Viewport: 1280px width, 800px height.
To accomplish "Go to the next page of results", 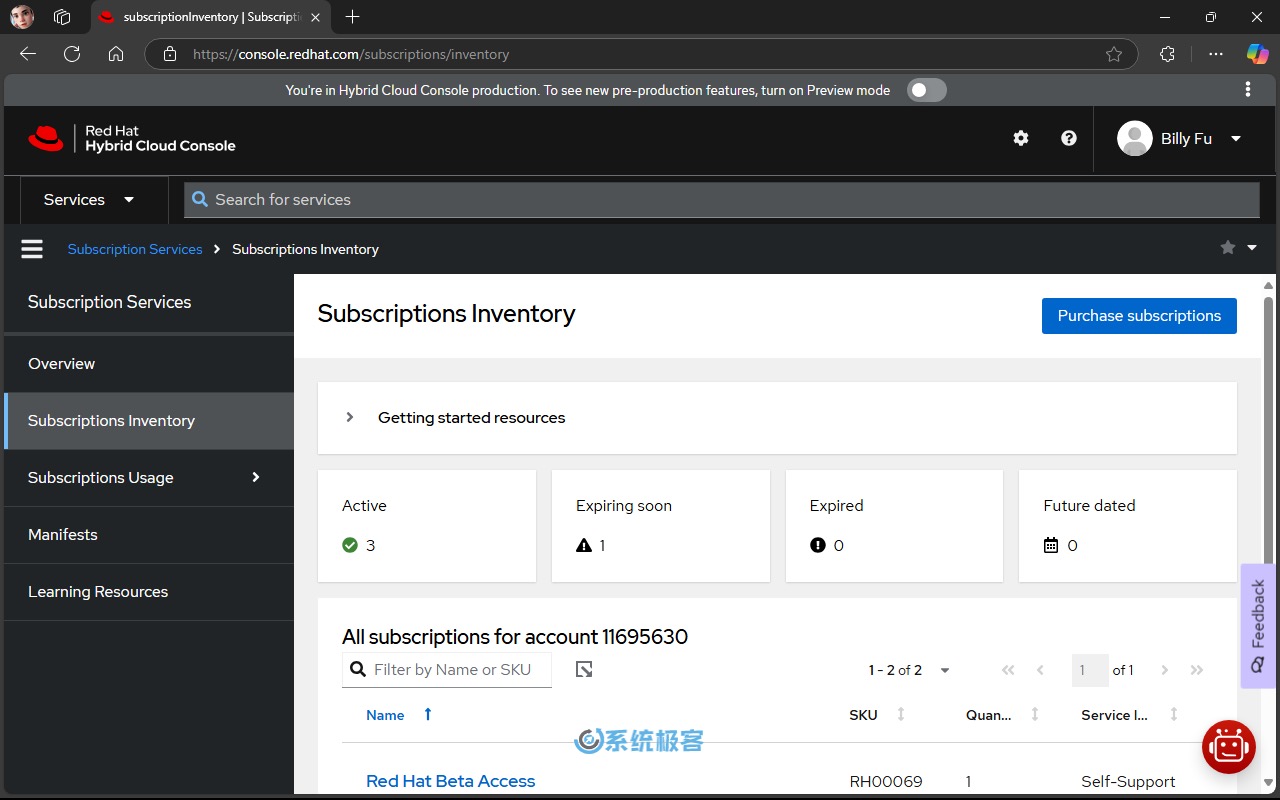I will pos(1165,670).
